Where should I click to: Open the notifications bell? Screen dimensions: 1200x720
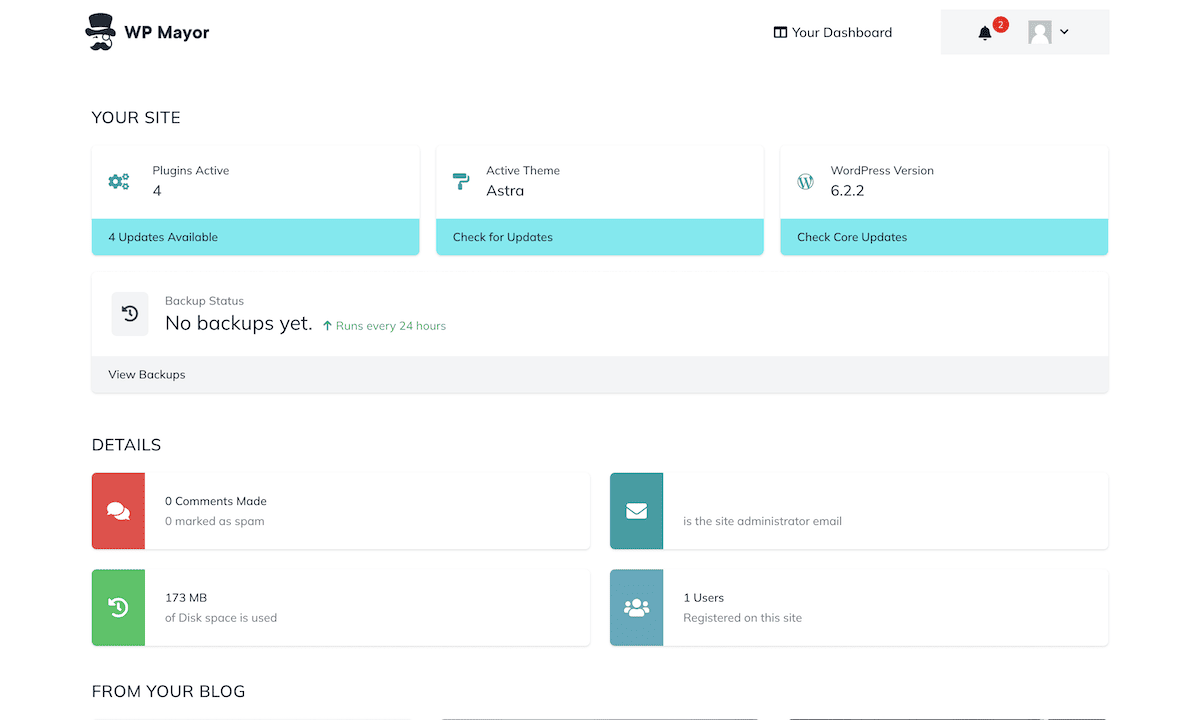[x=985, y=33]
